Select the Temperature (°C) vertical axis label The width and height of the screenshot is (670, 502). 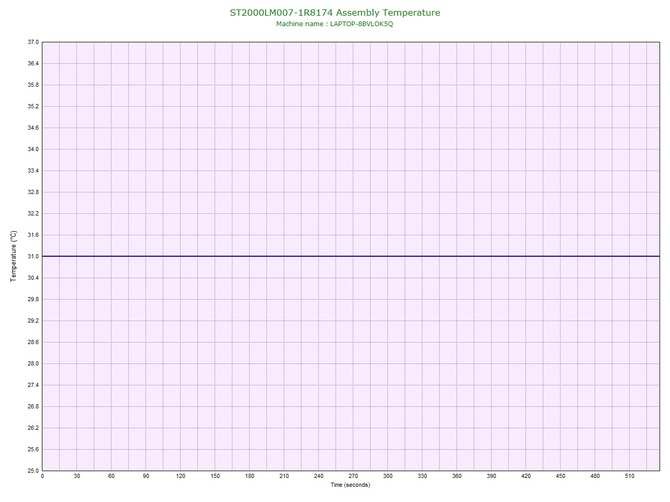coord(13,256)
